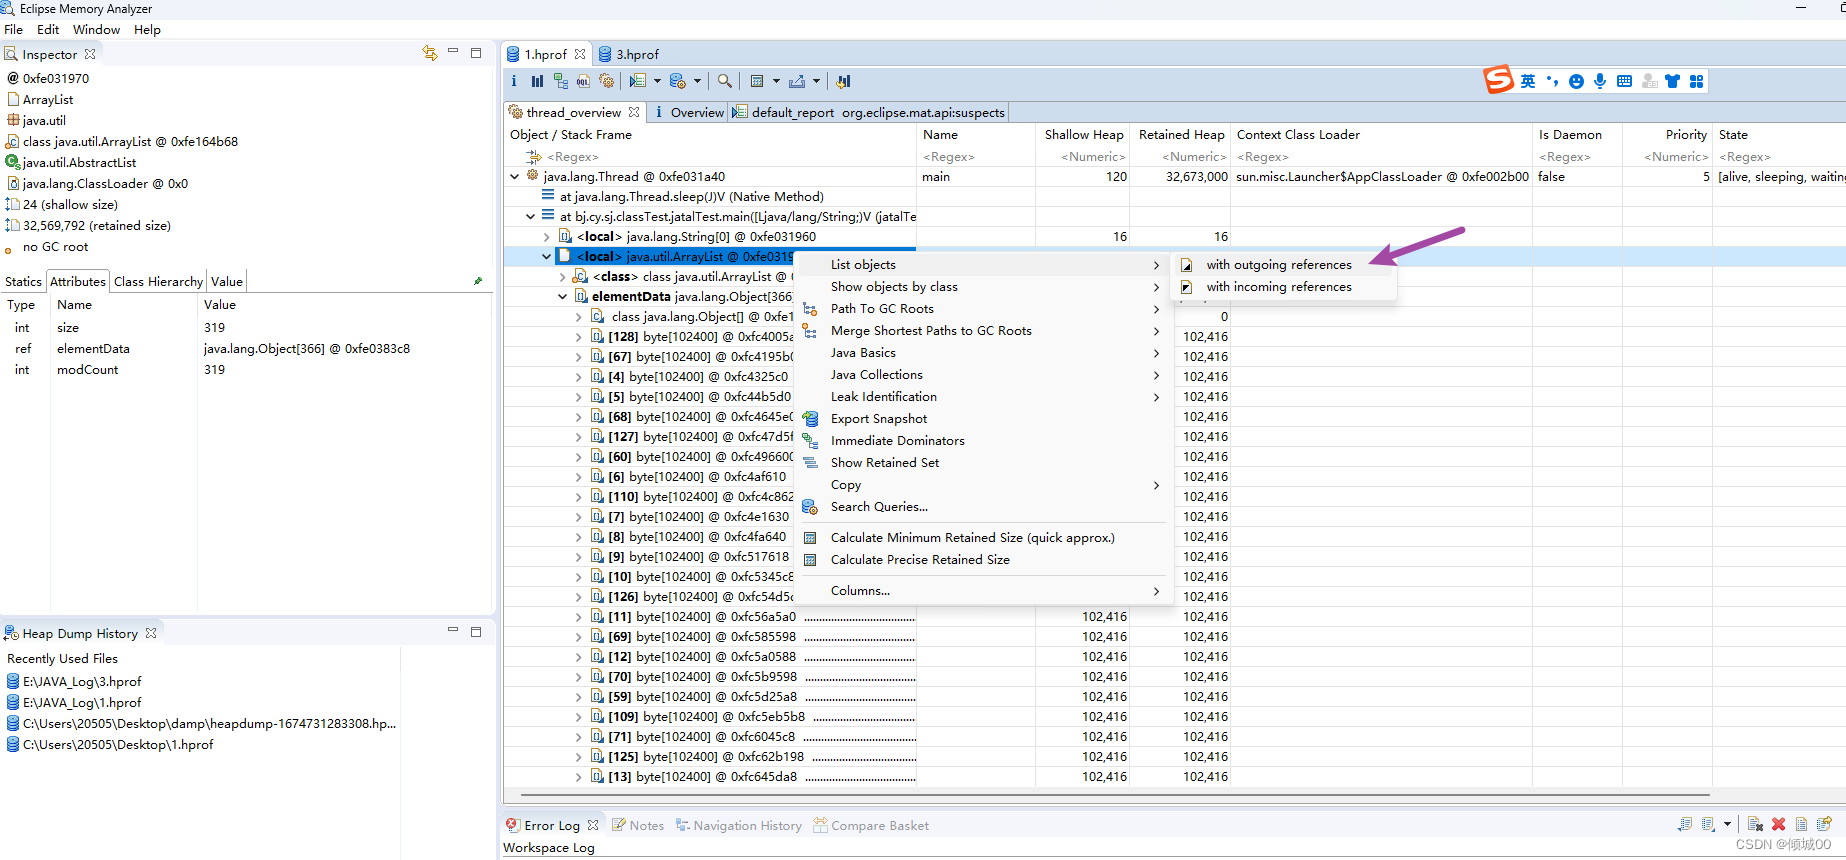
Task: Open the OQL query editor icon
Action: tap(583, 81)
